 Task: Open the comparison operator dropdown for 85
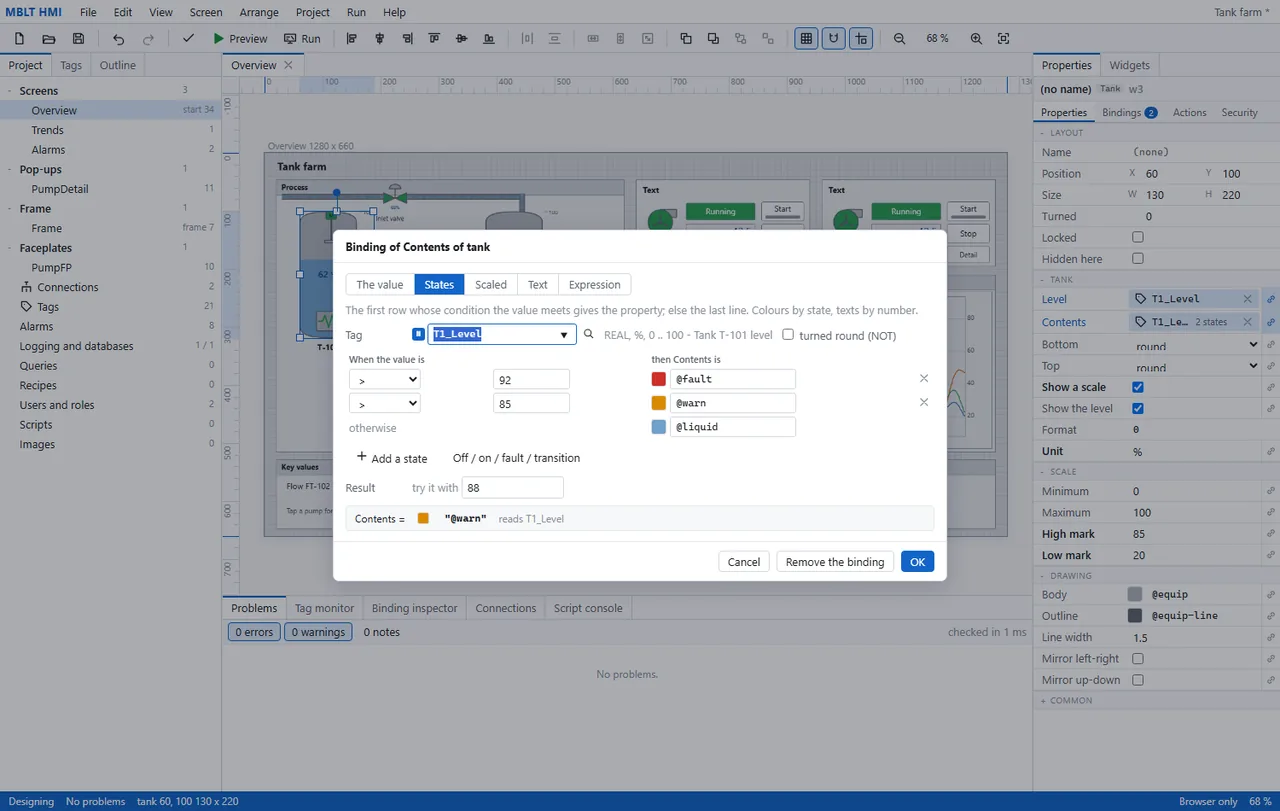pos(384,403)
